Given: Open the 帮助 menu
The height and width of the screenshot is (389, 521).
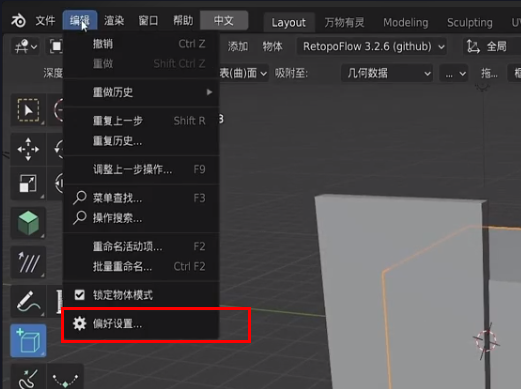Looking at the screenshot, I should coord(183,21).
